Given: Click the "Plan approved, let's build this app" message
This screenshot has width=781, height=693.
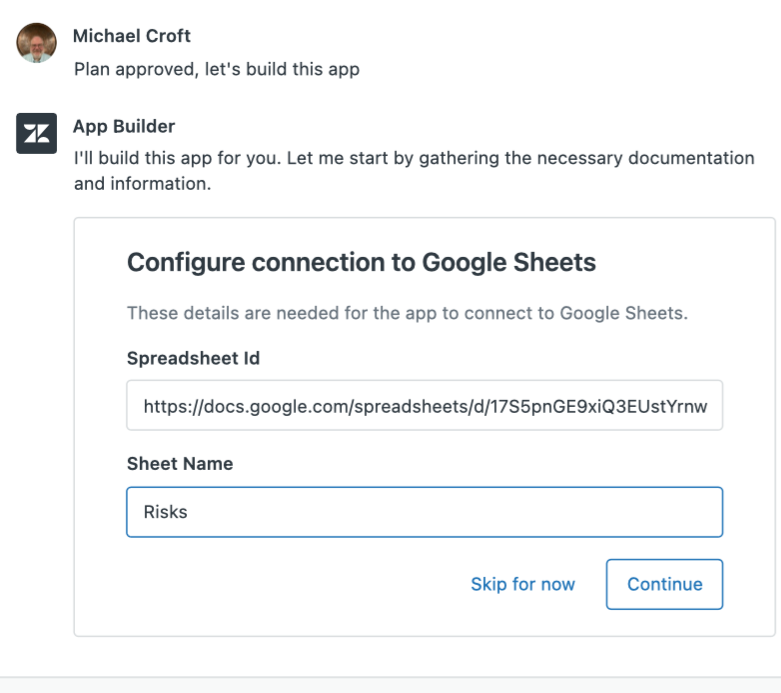Looking at the screenshot, I should pos(217,70).
